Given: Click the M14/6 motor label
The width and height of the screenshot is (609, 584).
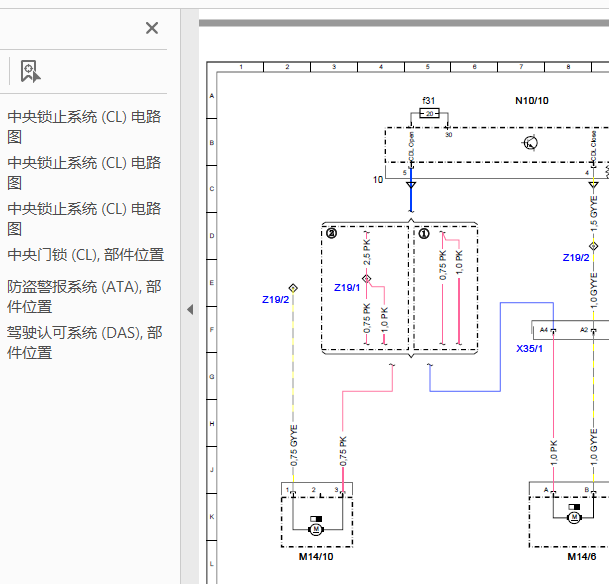Looking at the screenshot, I should click(582, 556).
